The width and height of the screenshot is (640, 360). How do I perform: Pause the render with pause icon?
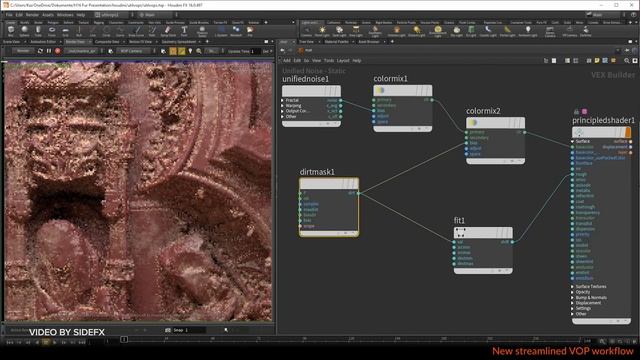click(49, 51)
